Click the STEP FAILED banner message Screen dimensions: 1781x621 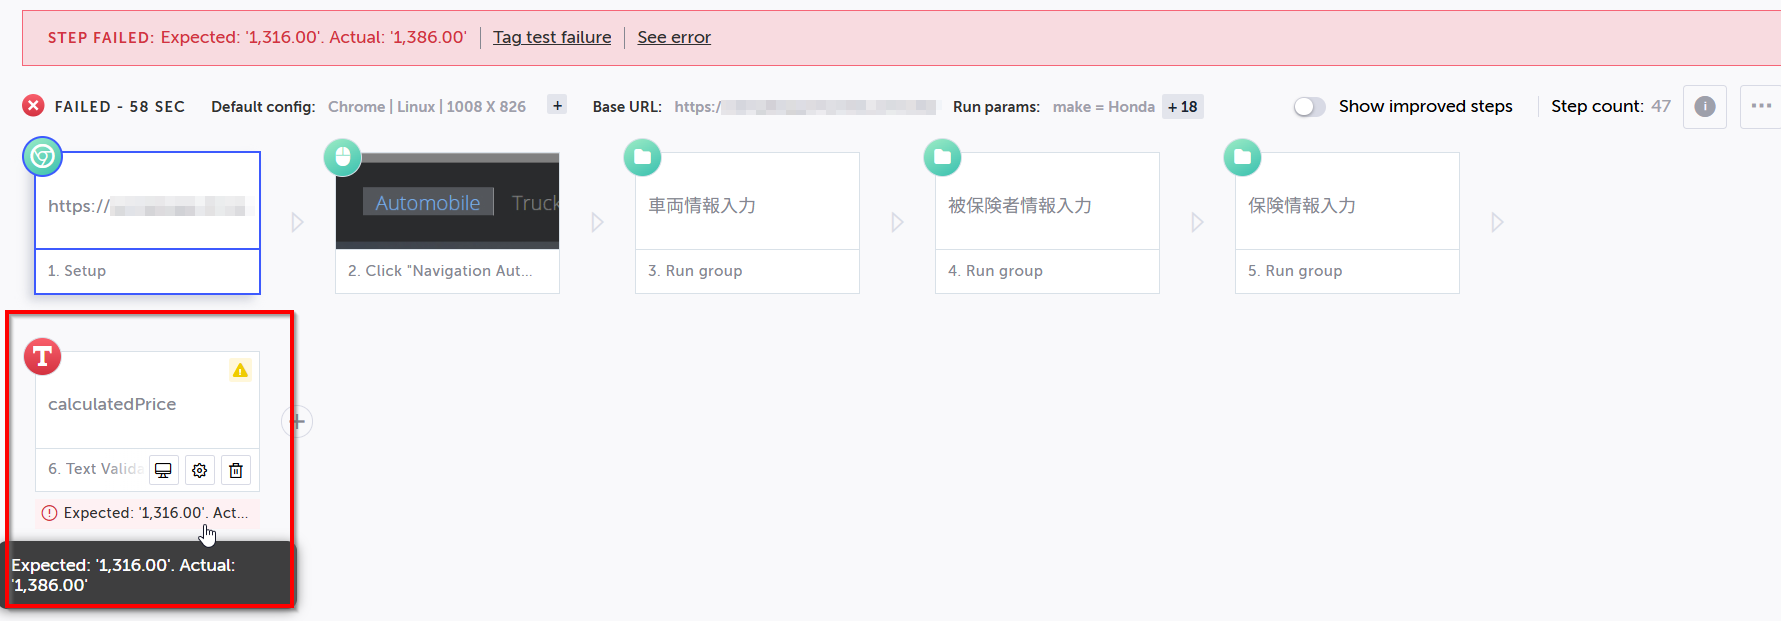click(x=257, y=37)
